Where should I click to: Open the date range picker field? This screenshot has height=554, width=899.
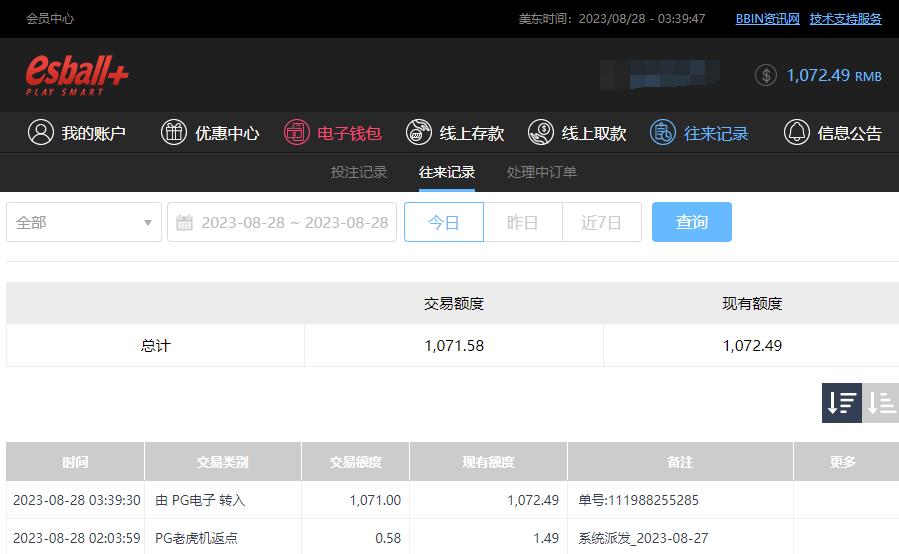[x=282, y=222]
